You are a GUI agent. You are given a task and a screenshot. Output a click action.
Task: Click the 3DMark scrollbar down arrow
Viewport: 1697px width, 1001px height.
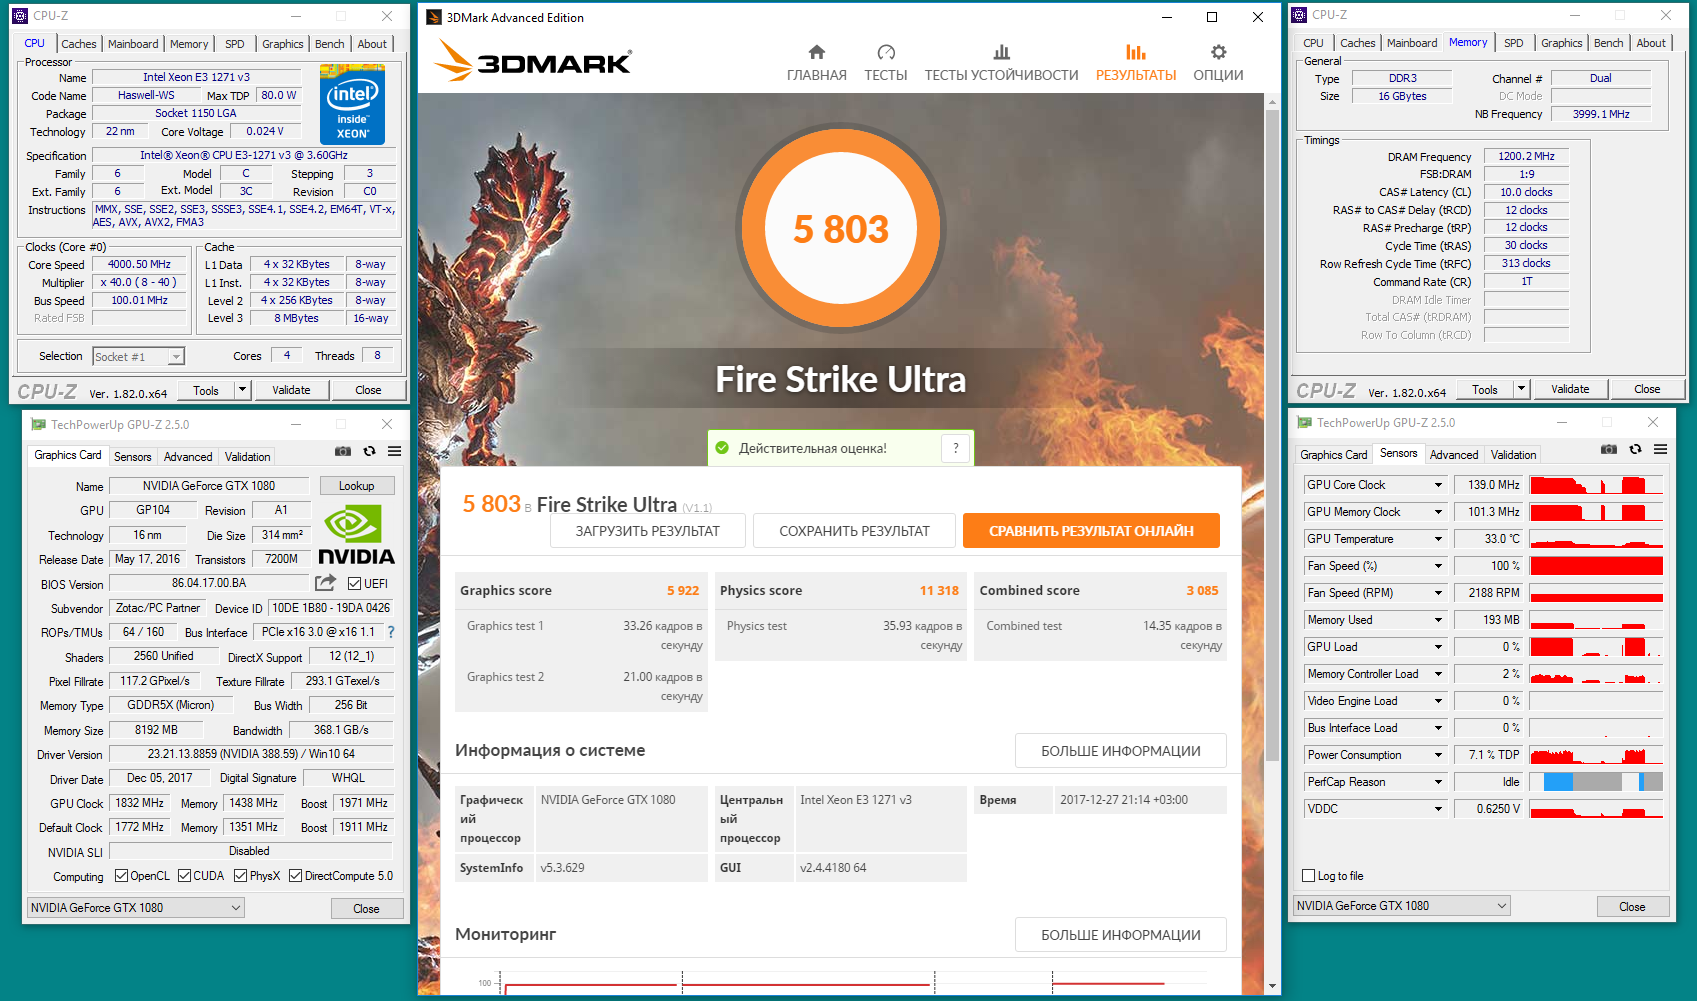(x=1272, y=986)
